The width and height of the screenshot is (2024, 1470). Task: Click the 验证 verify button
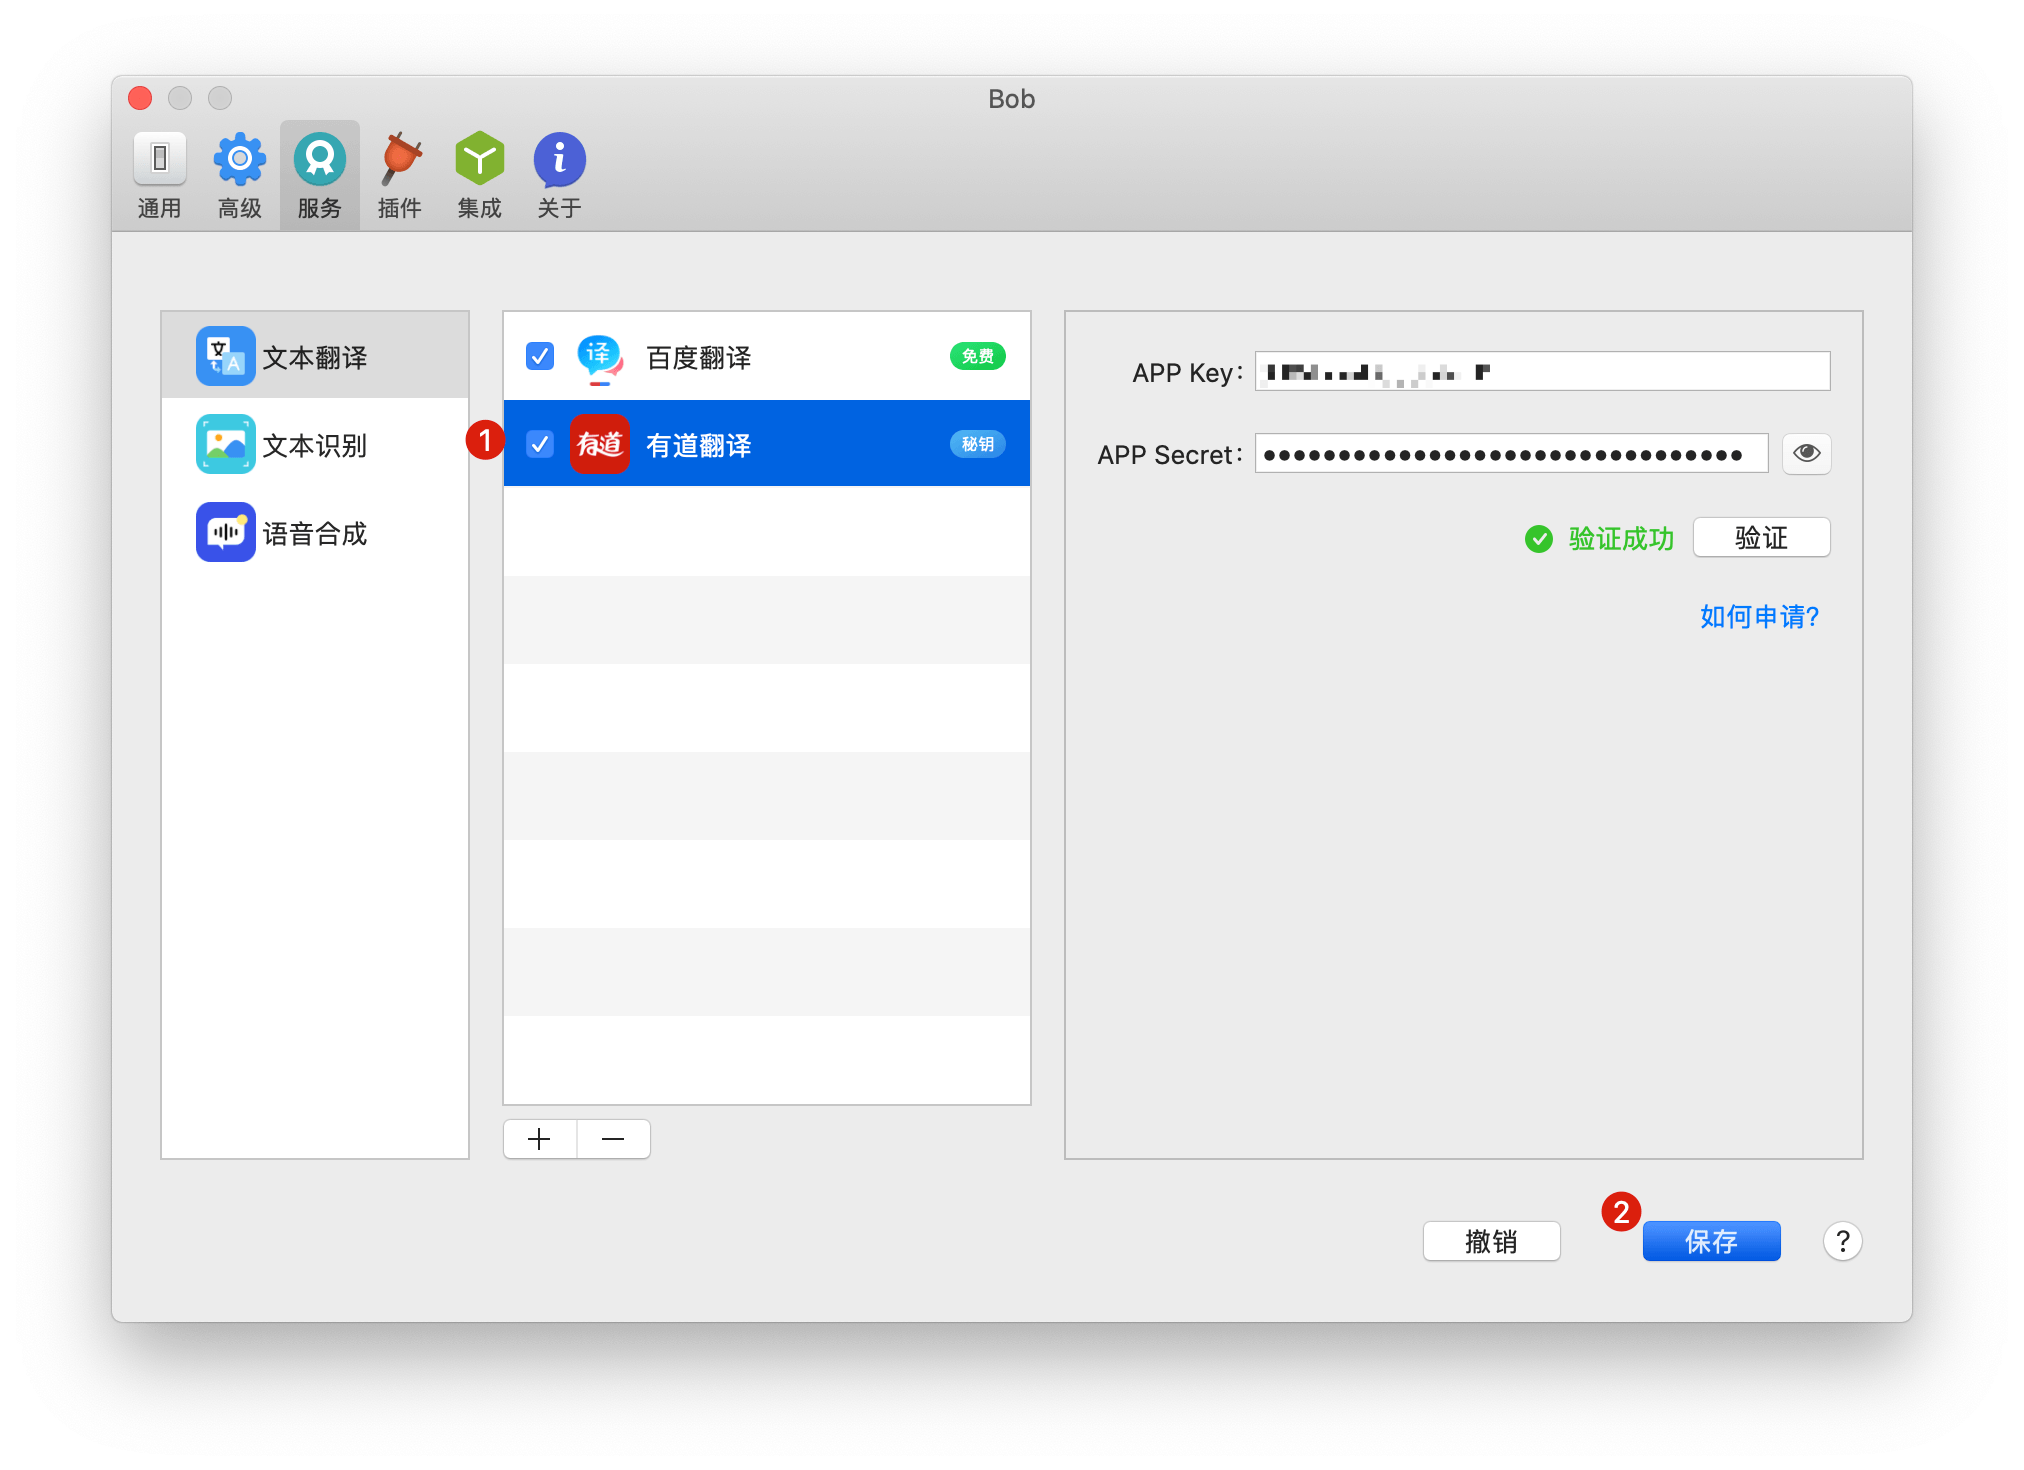1760,538
